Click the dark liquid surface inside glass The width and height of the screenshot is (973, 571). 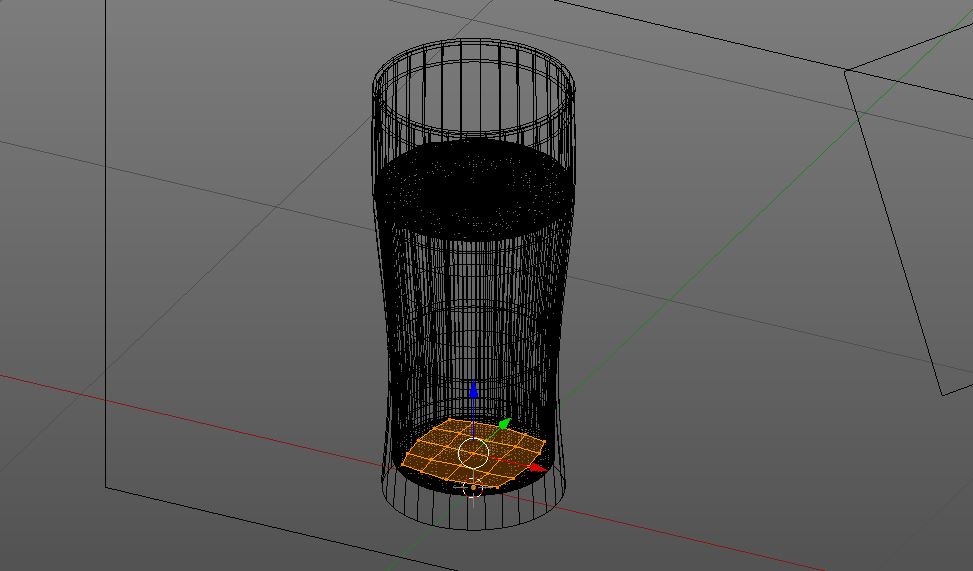[473, 188]
